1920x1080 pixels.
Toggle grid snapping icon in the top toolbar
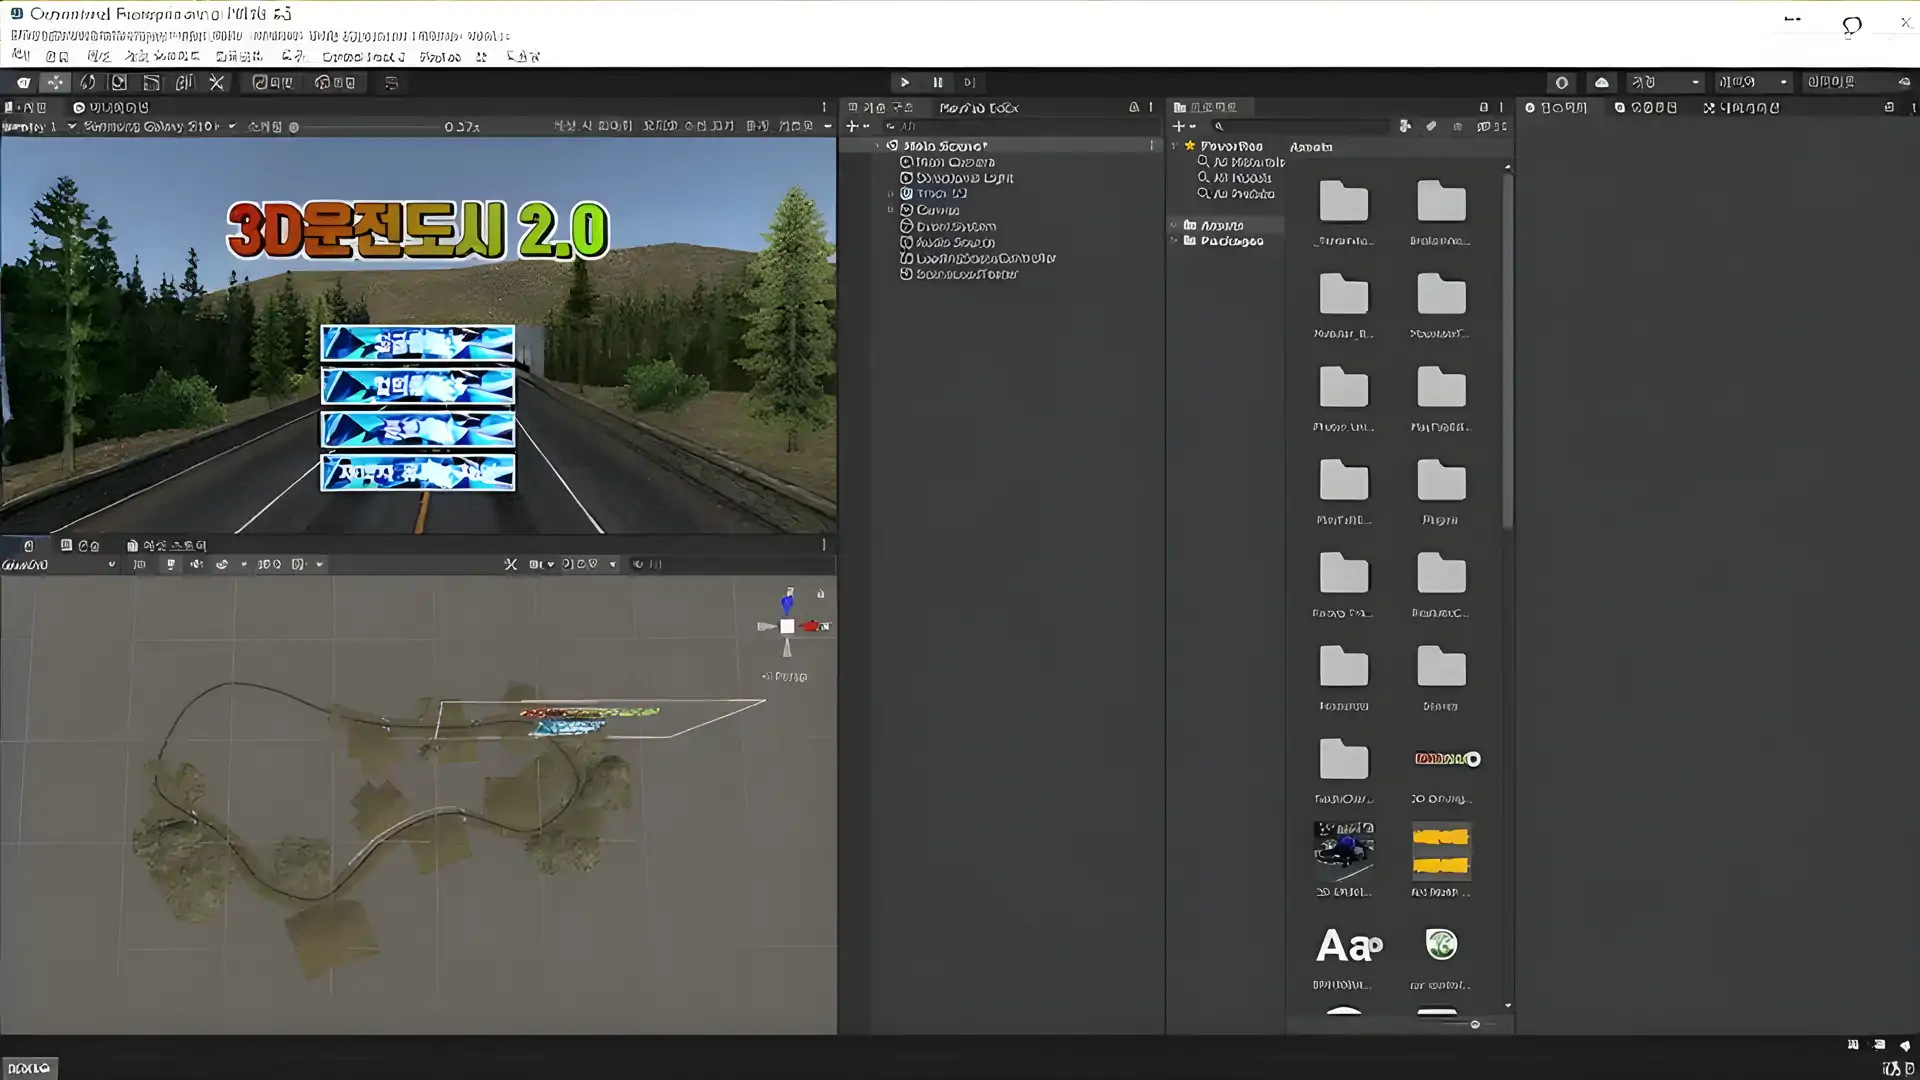click(x=391, y=82)
